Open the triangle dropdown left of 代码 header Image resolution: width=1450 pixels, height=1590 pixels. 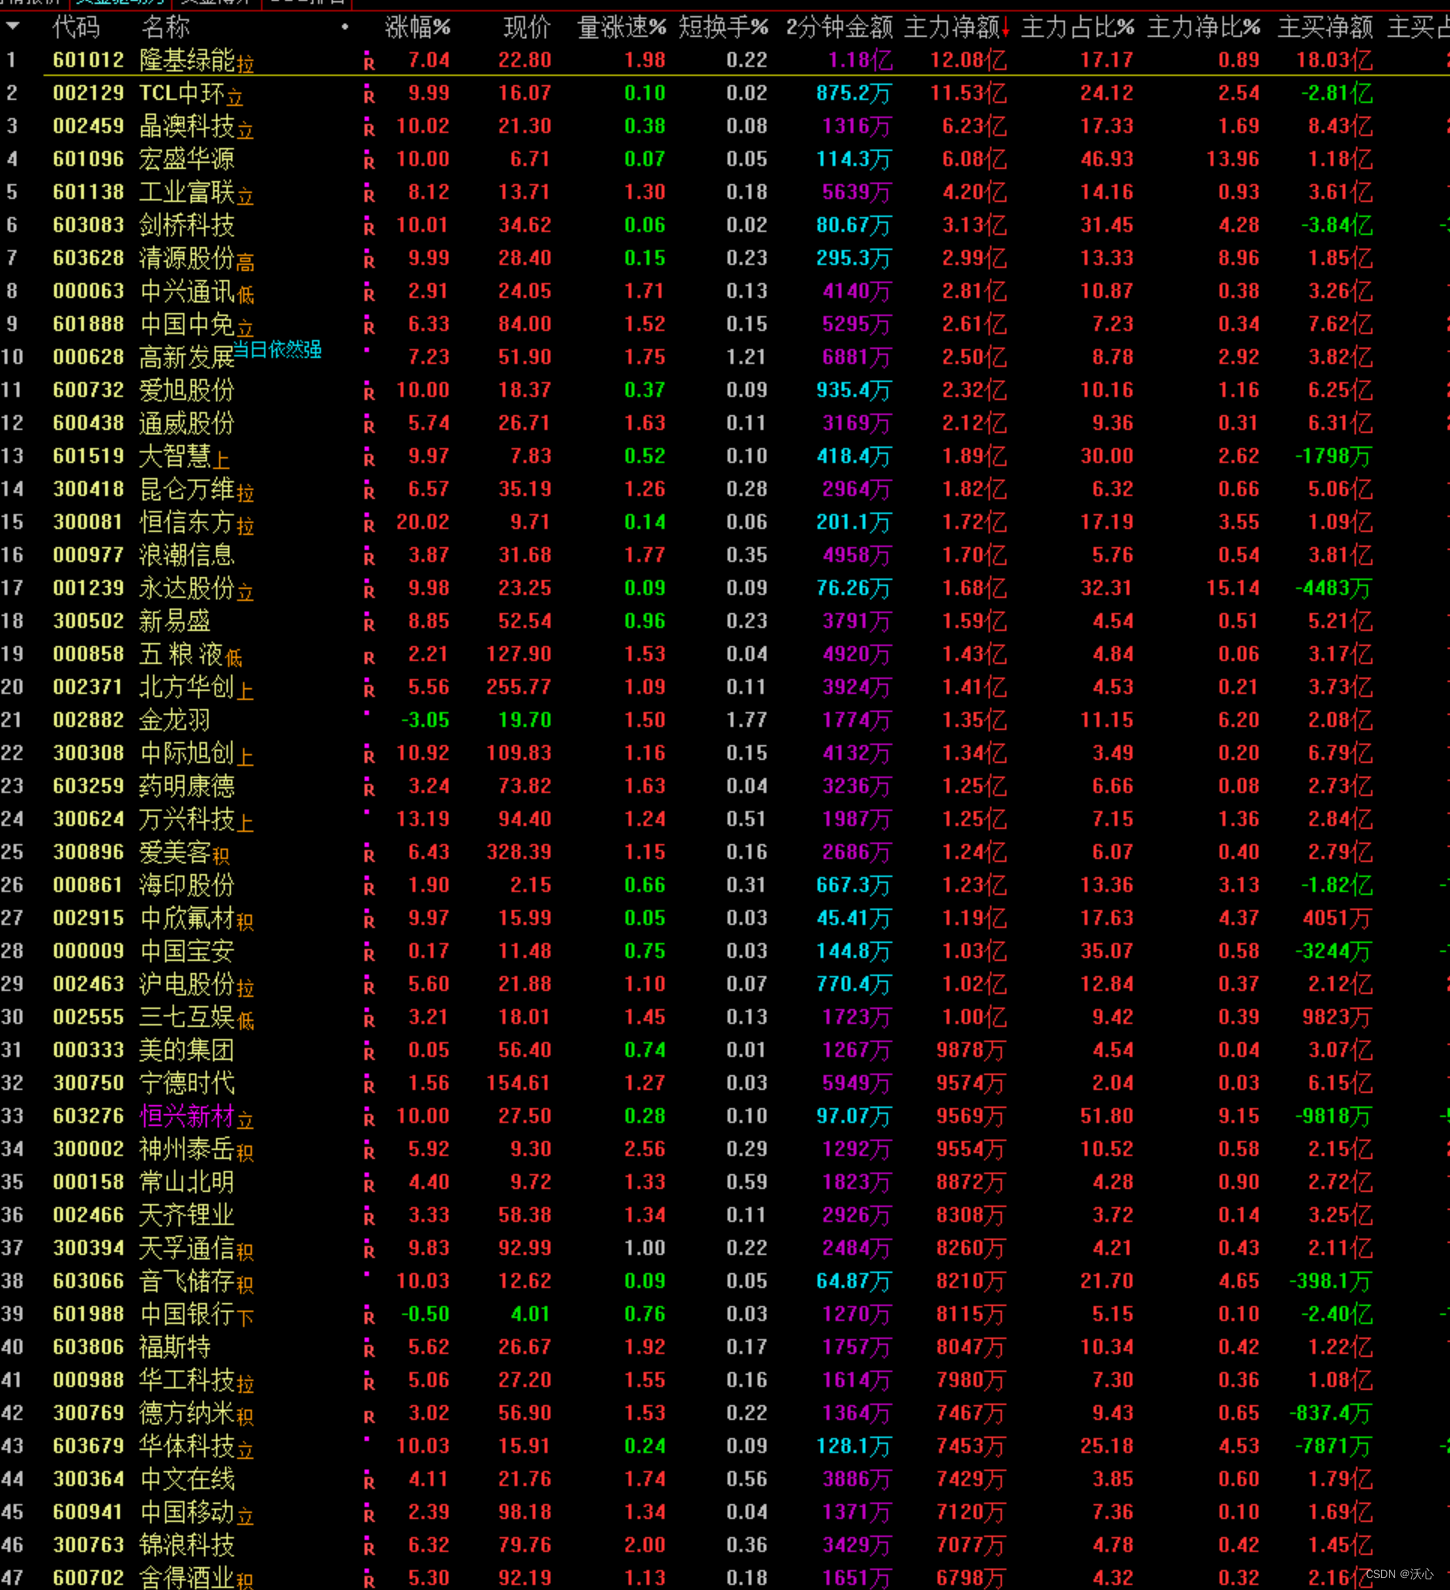pos(13,27)
